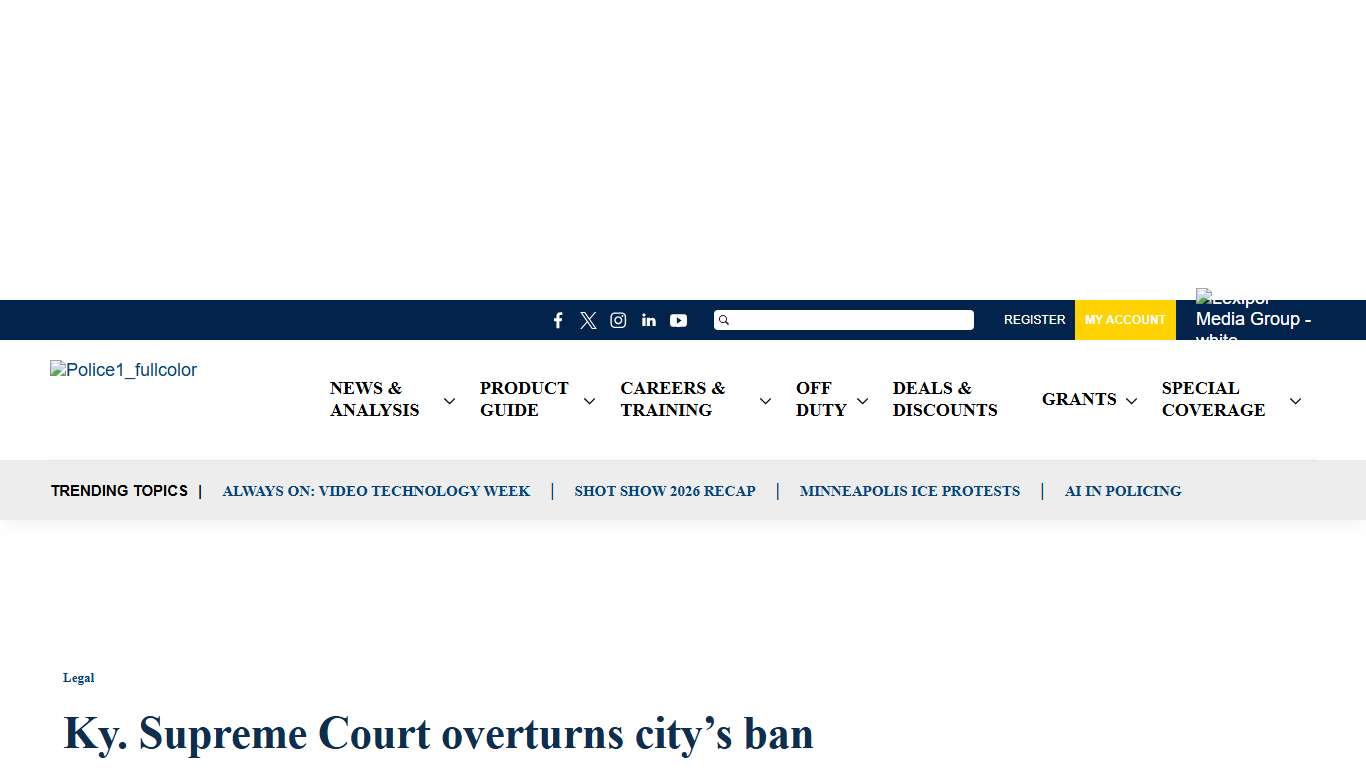Viewport: 1366px width, 768px height.
Task: Select the LinkedIn social icon
Action: (x=648, y=320)
